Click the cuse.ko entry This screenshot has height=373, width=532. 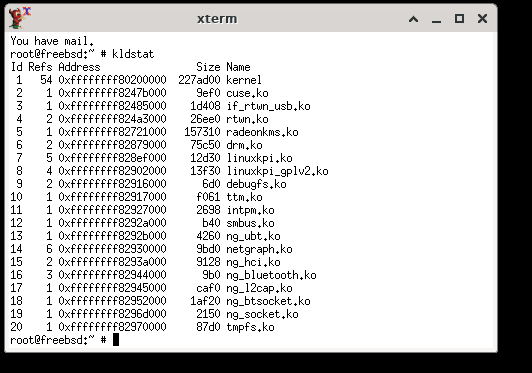coord(247,93)
